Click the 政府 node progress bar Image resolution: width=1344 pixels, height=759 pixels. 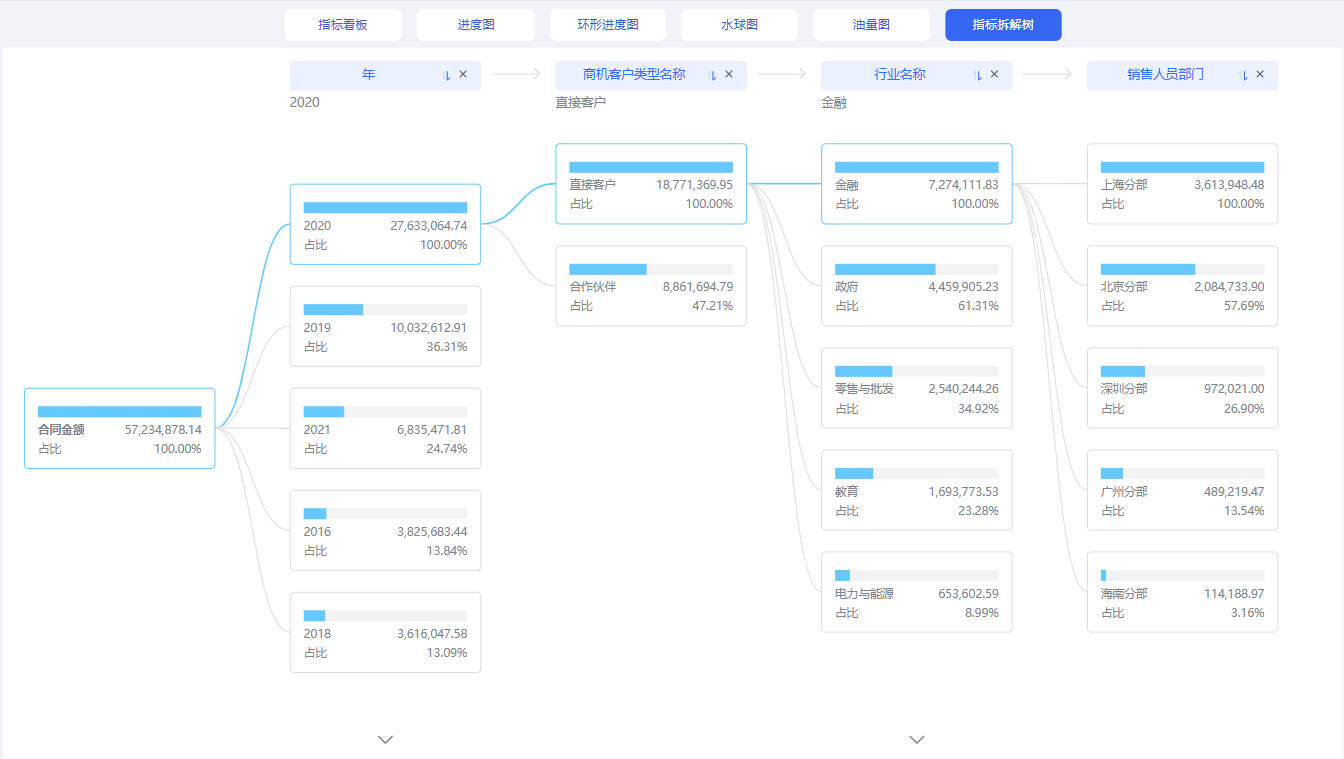pyautogui.click(x=917, y=269)
